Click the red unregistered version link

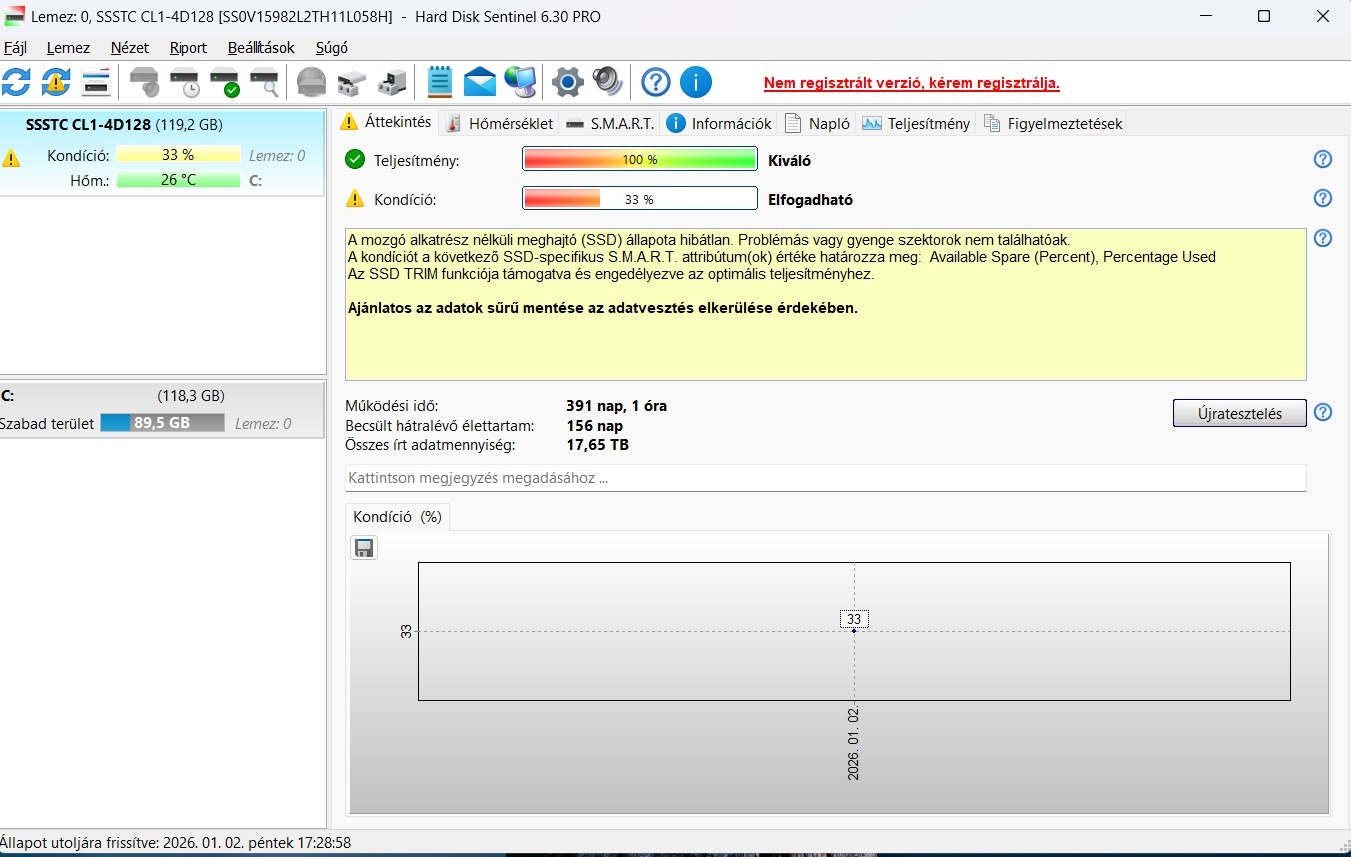(911, 83)
